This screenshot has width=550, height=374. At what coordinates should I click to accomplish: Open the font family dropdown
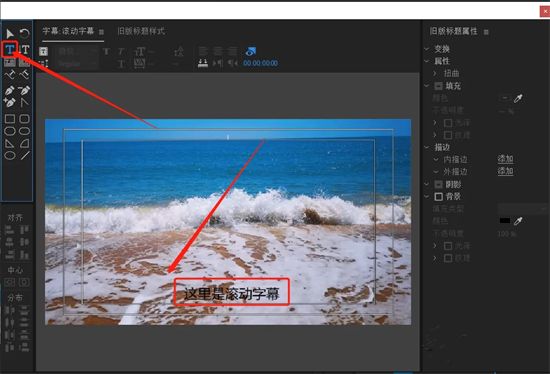coord(77,52)
